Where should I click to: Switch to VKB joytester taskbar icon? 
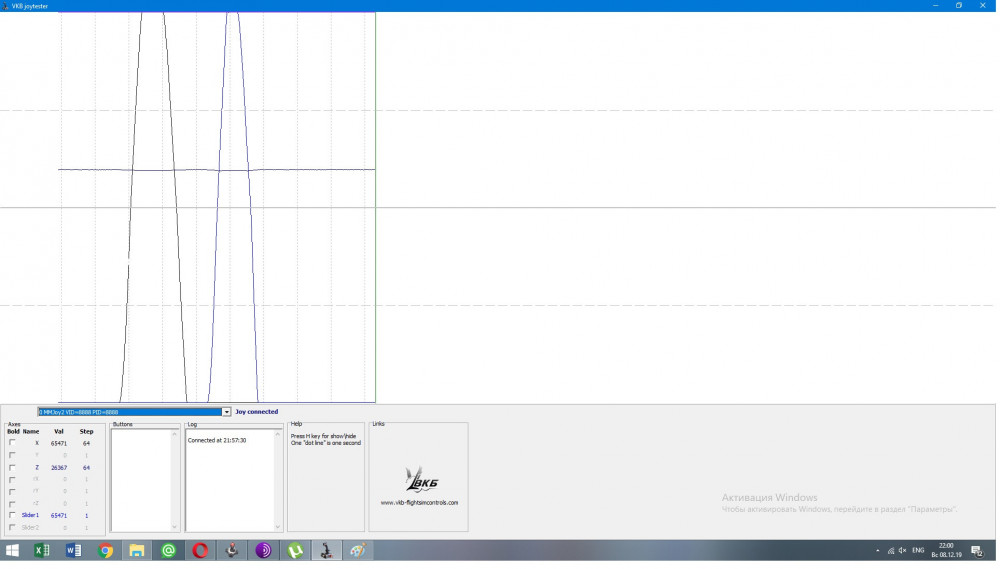(327, 551)
